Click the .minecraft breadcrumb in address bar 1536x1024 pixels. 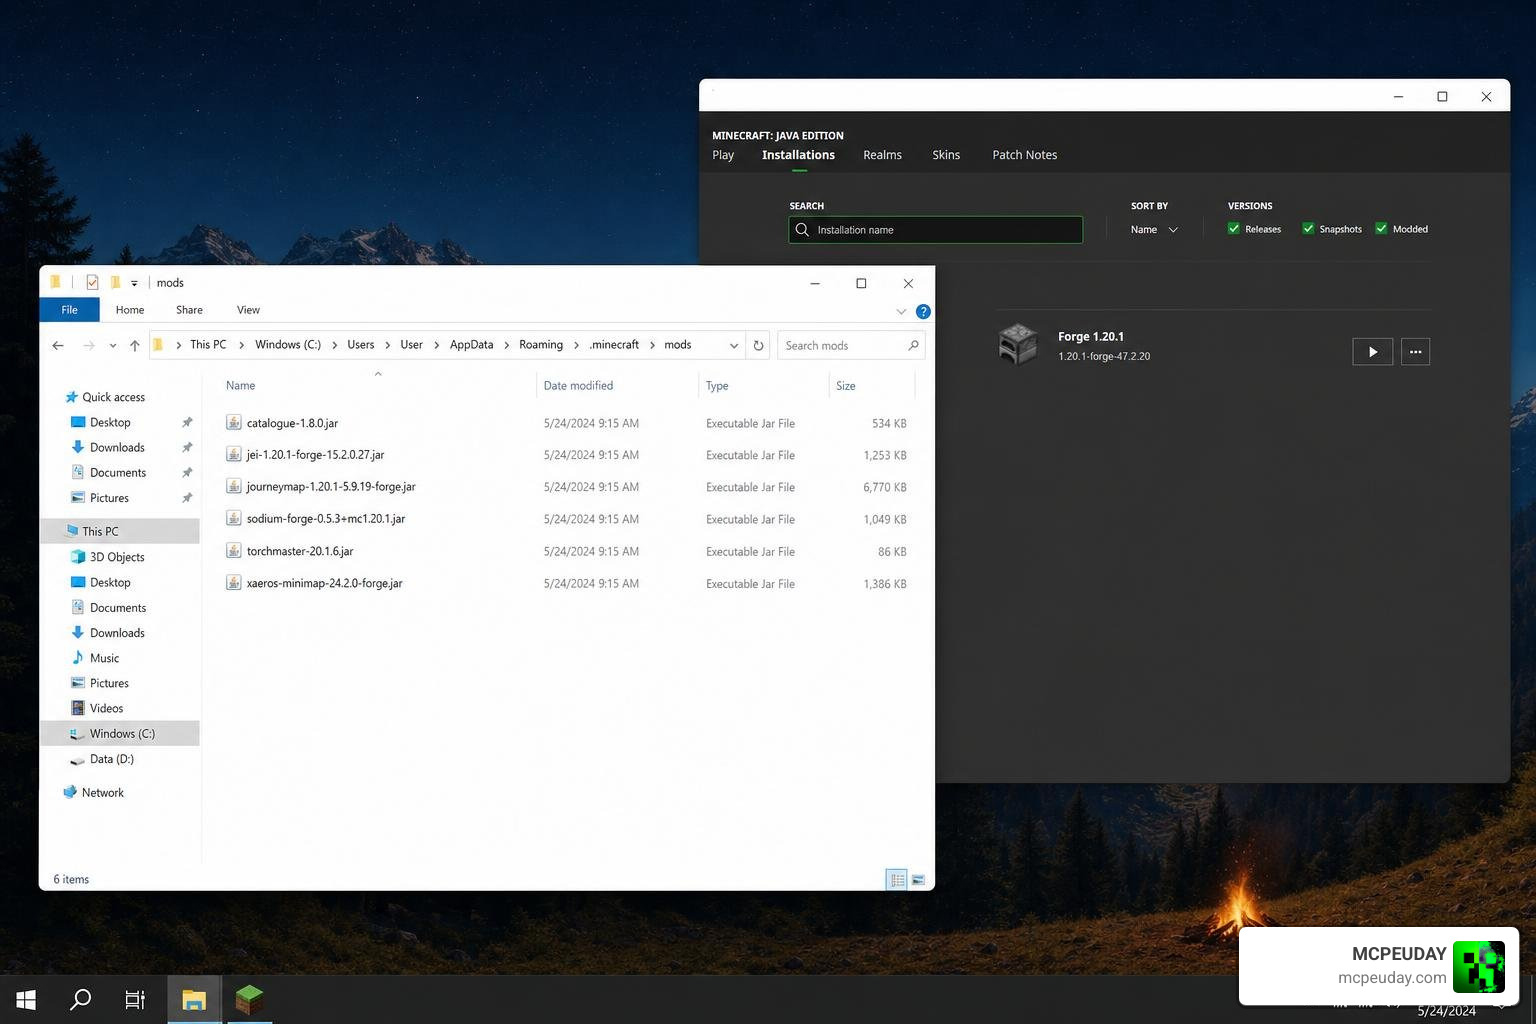pos(613,345)
